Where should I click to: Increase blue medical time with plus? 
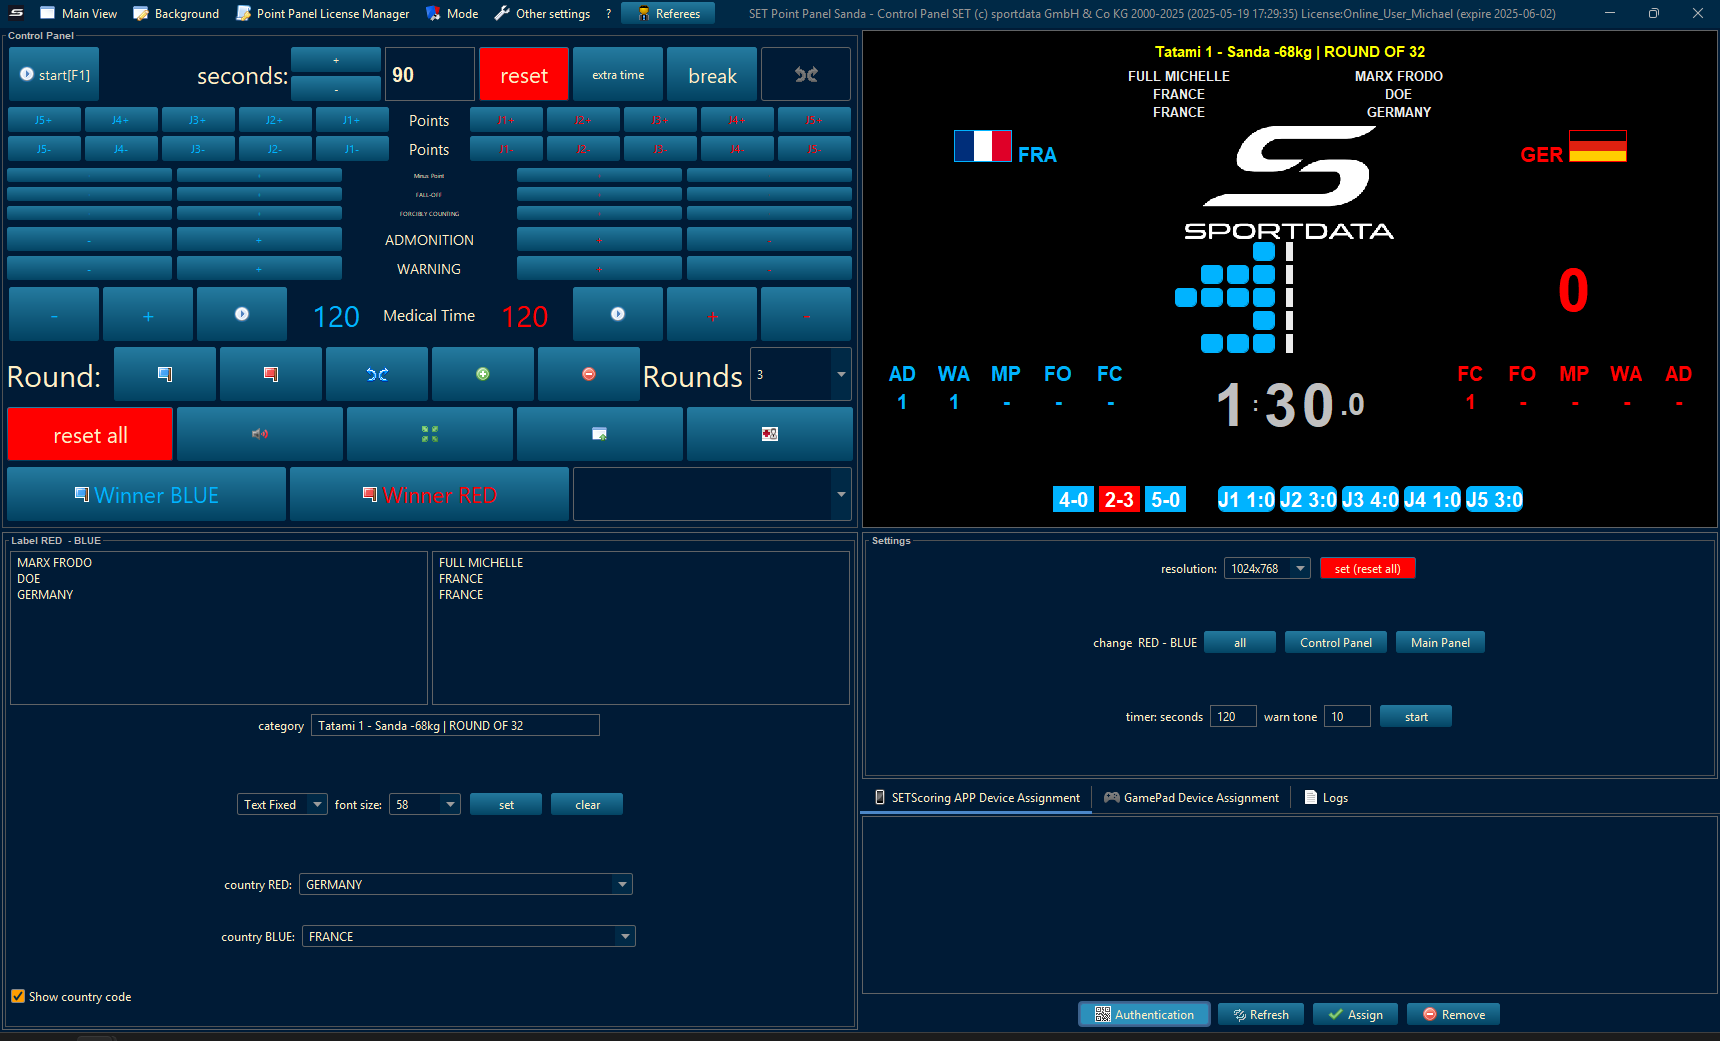point(148,314)
